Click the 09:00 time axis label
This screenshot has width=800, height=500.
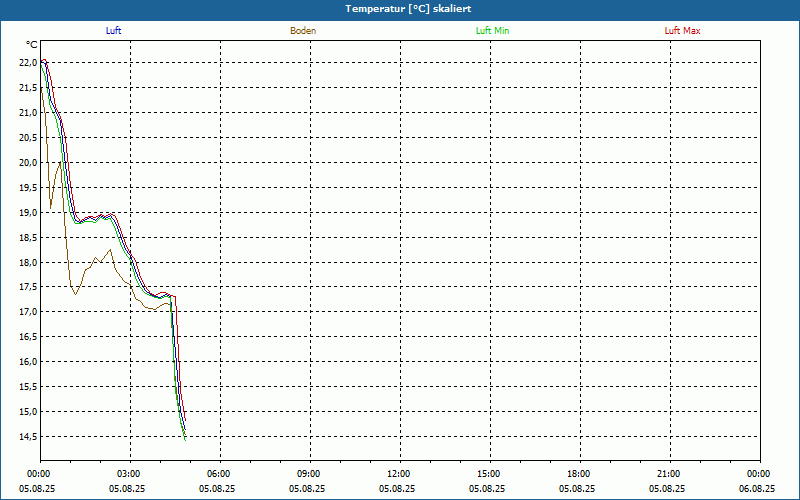[x=308, y=474]
